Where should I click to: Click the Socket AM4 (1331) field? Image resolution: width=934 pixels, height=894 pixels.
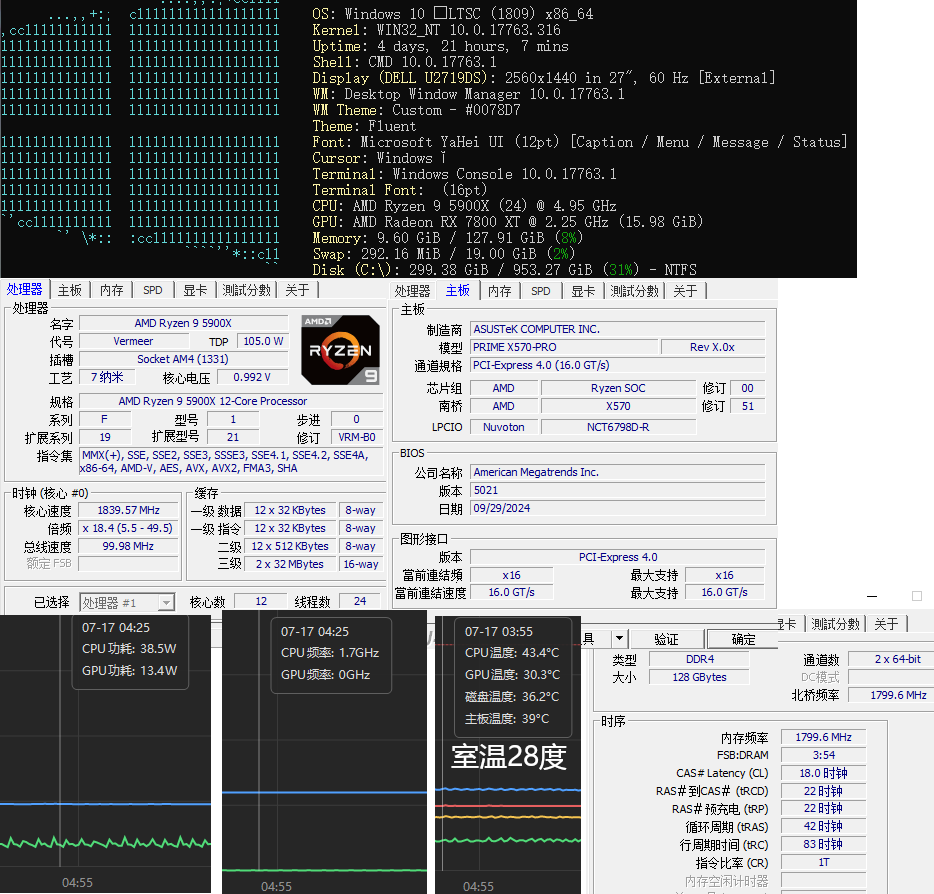(183, 359)
